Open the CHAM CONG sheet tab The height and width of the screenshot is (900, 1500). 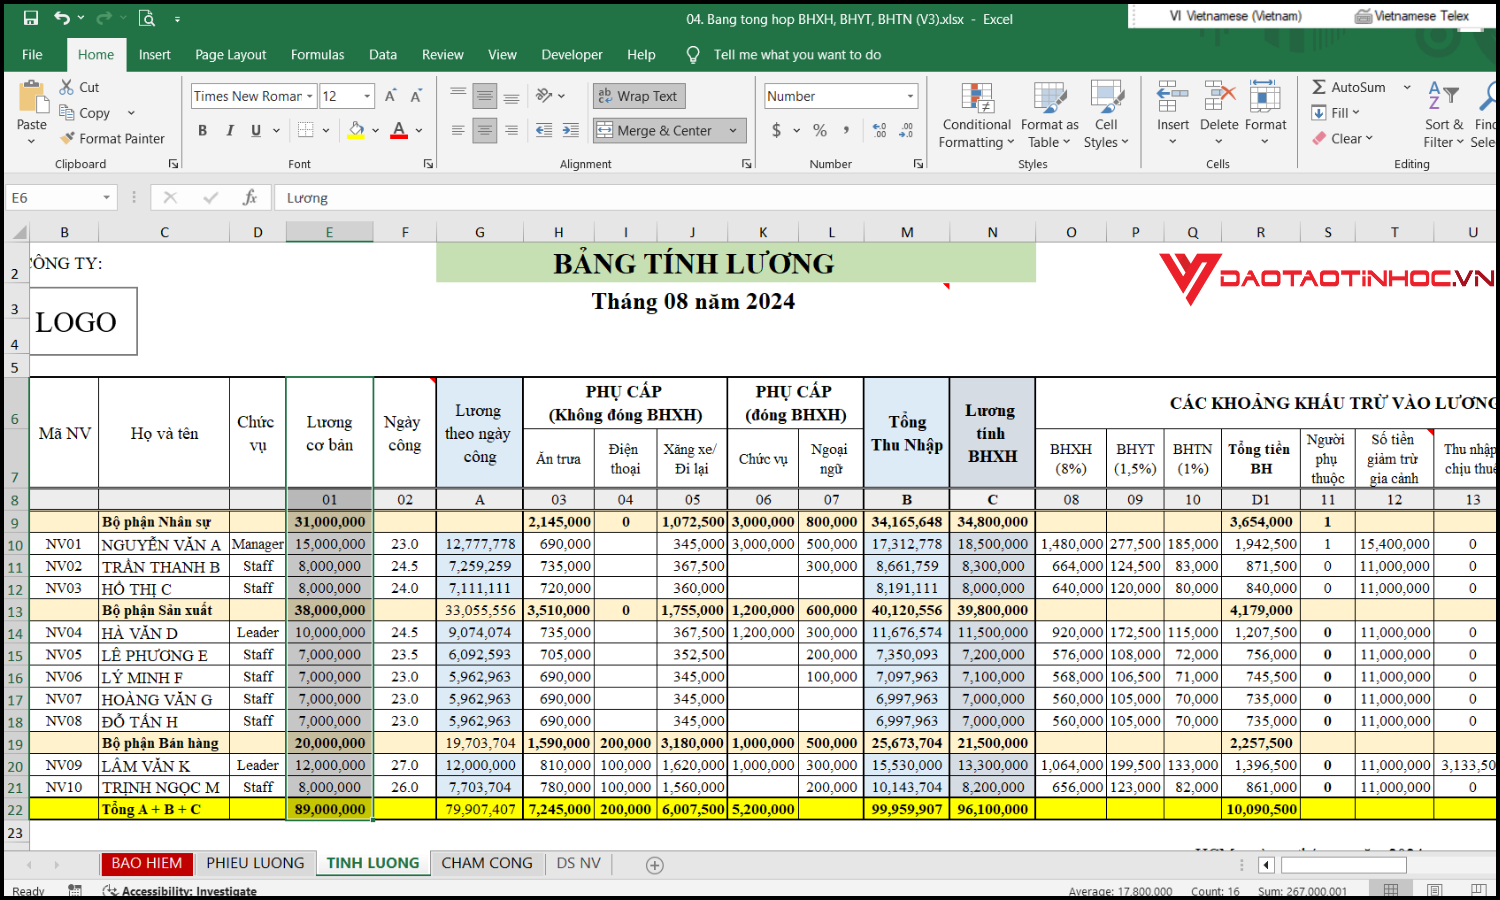click(x=487, y=863)
